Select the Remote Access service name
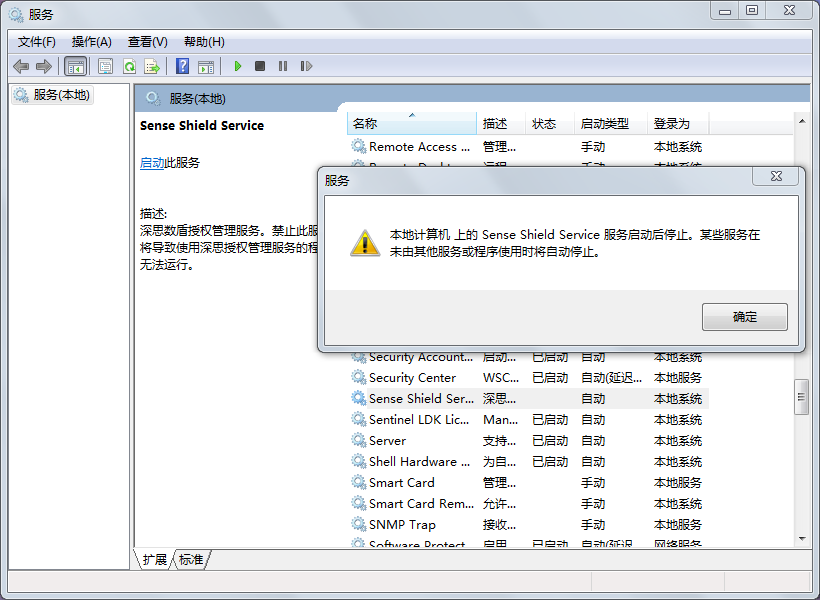Viewport: 820px width, 600px height. (419, 146)
